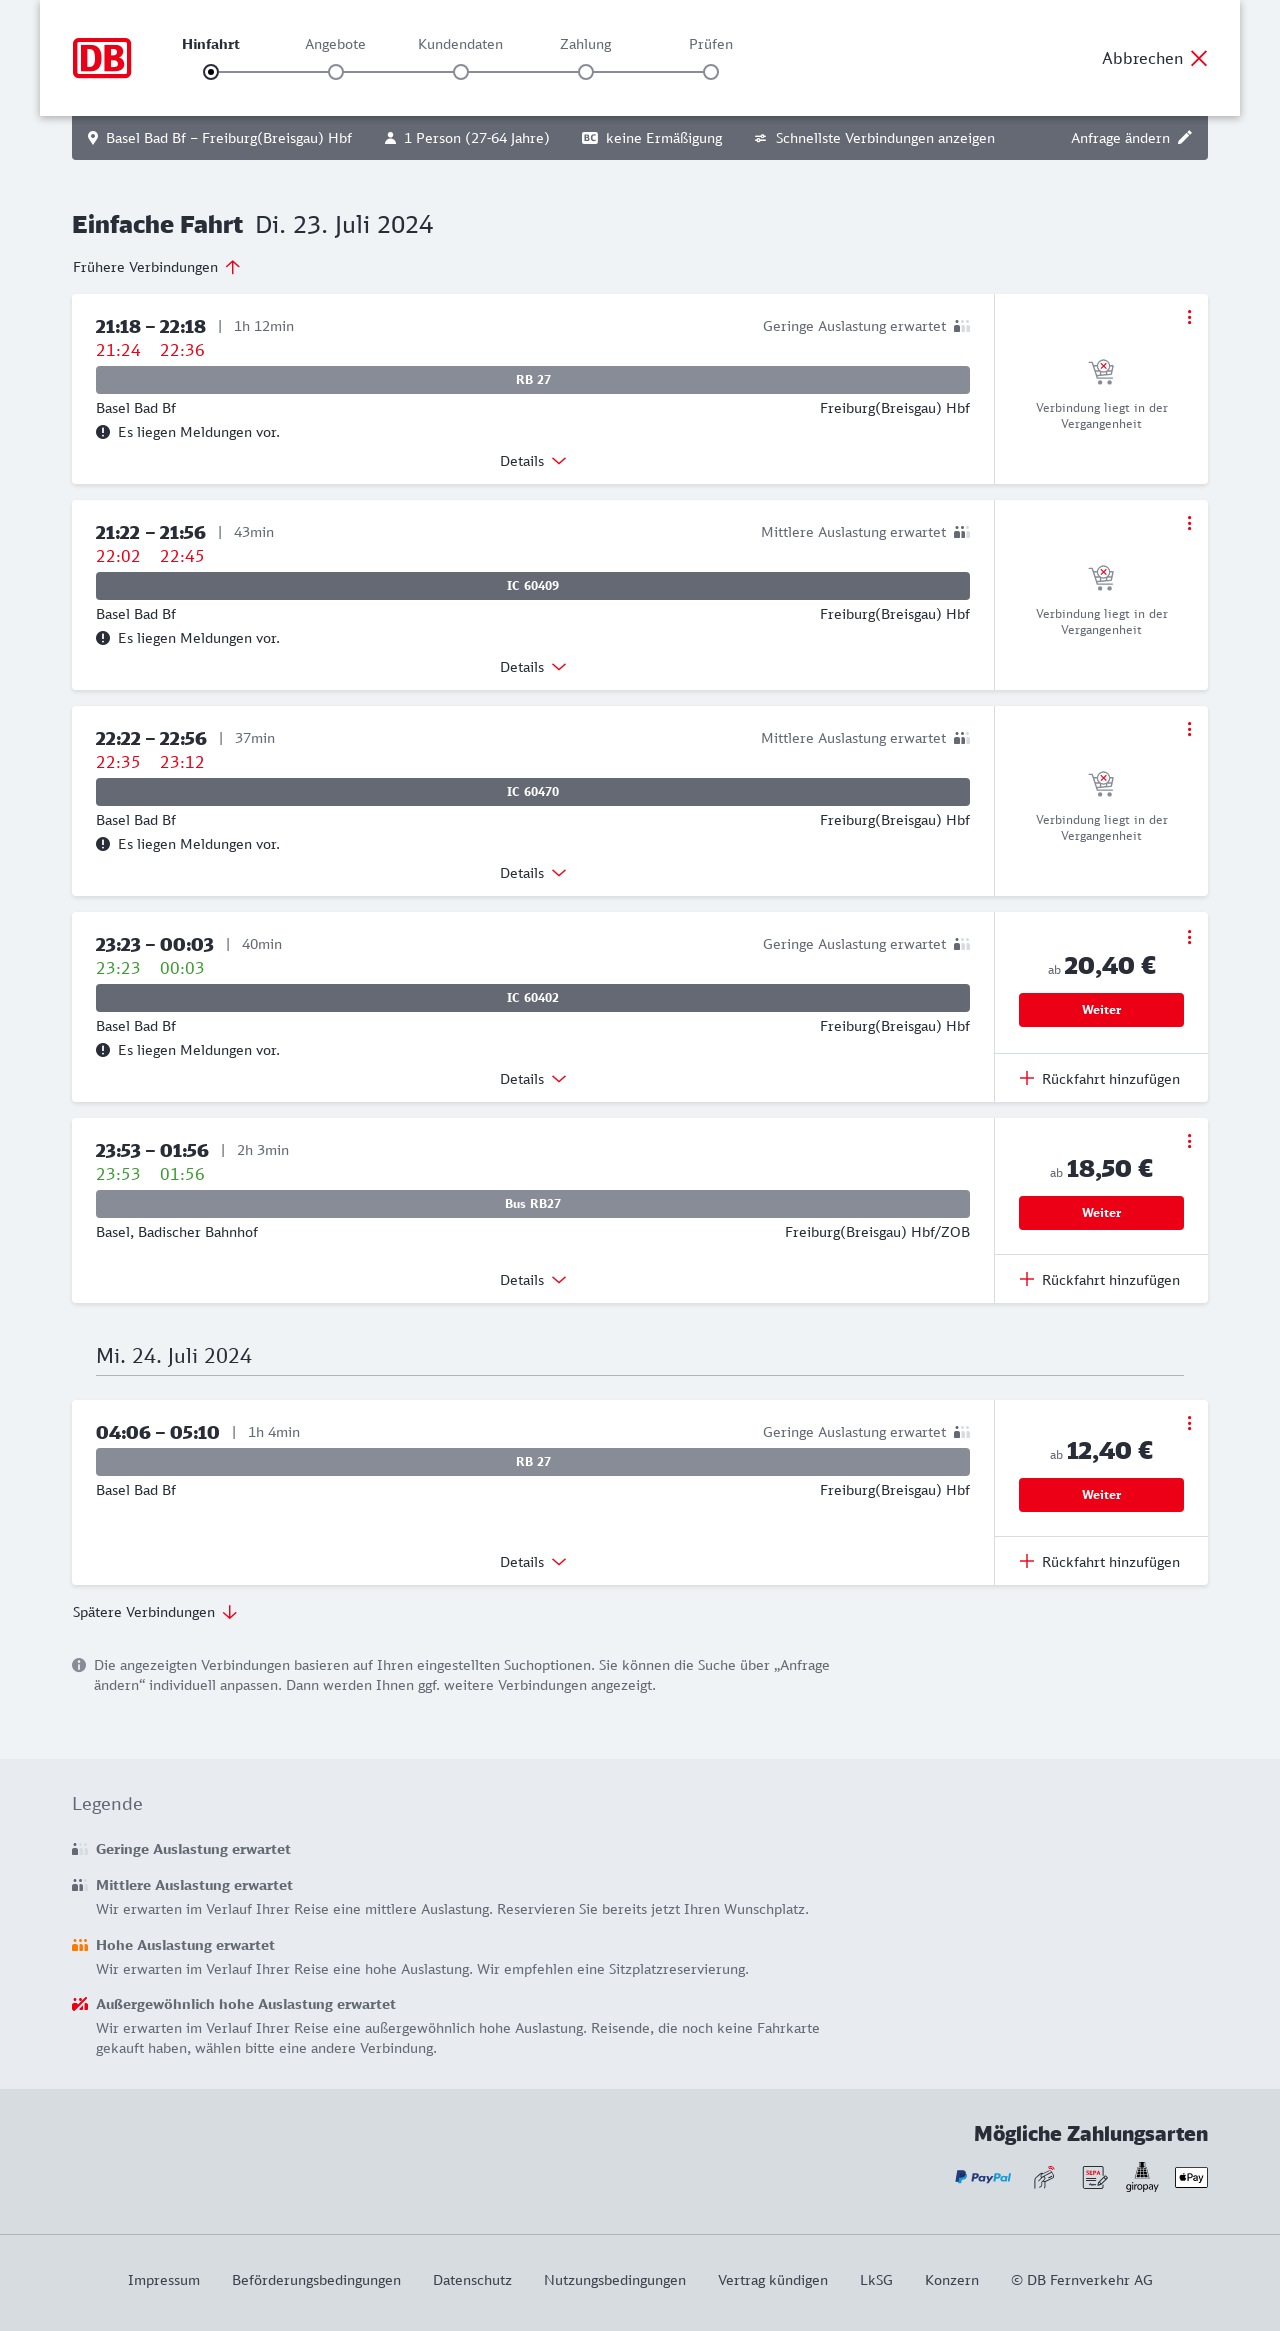Viewport: 1280px width, 2331px height.
Task: Open three-dot menu for the 21:18 connection
Action: pyautogui.click(x=1189, y=317)
